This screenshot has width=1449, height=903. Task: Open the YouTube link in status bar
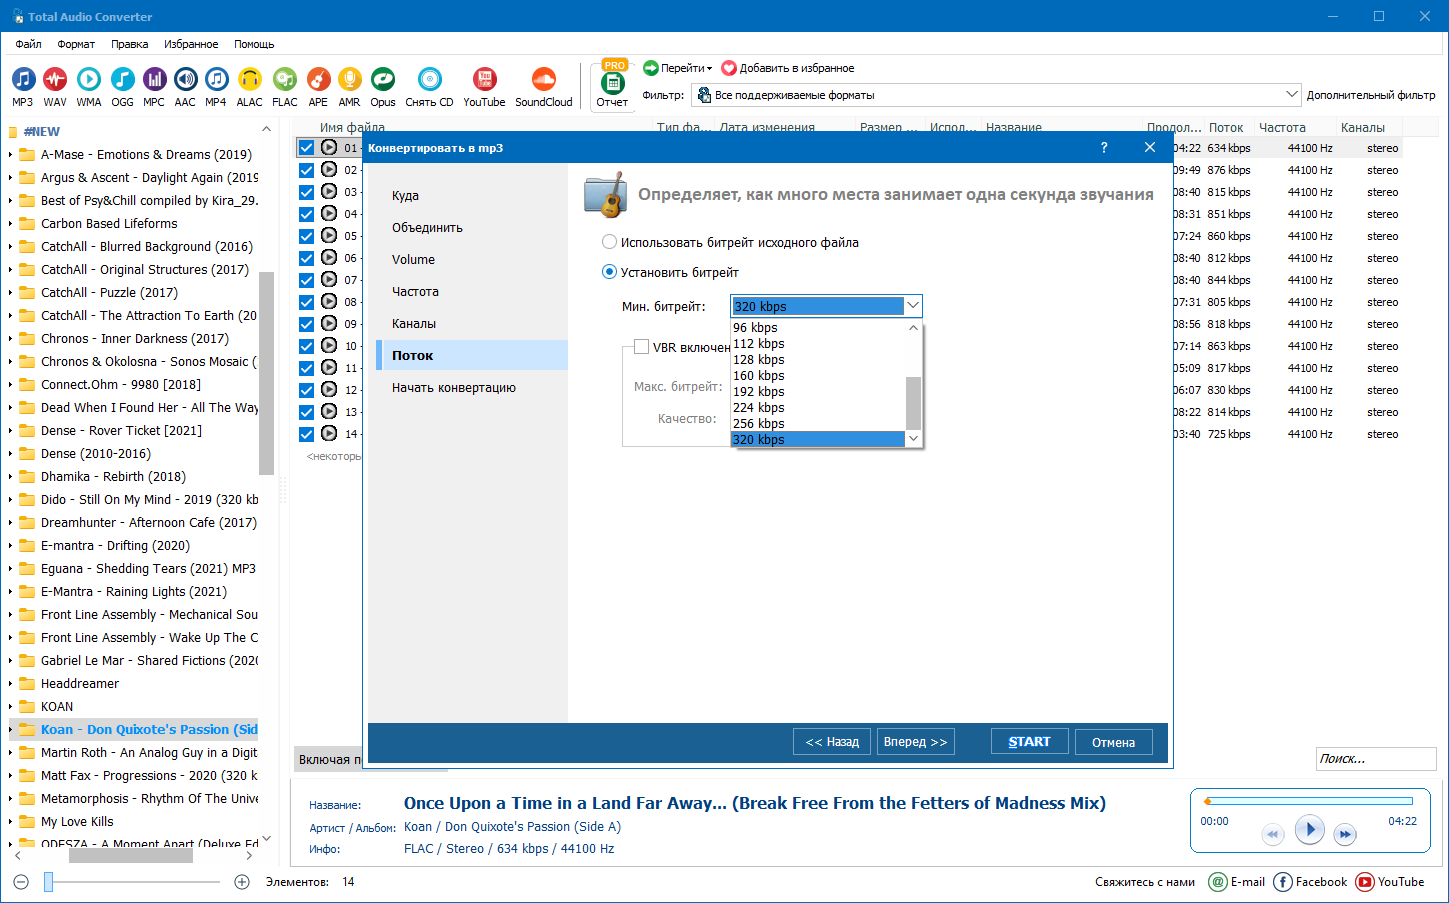1390,882
